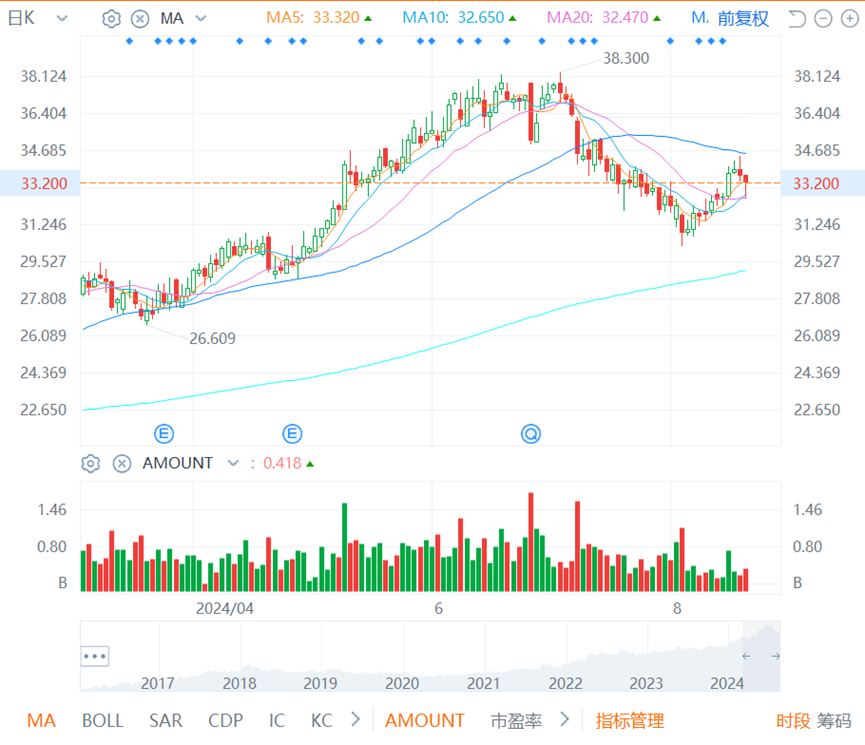Image resolution: width=865 pixels, height=745 pixels.
Task: Click the first E event marker near 2024/04
Action: pos(164,434)
